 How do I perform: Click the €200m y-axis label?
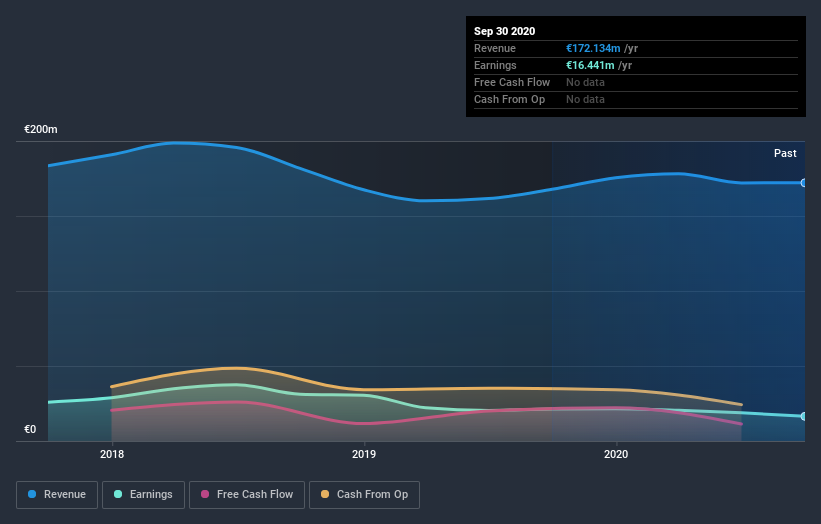click(41, 129)
